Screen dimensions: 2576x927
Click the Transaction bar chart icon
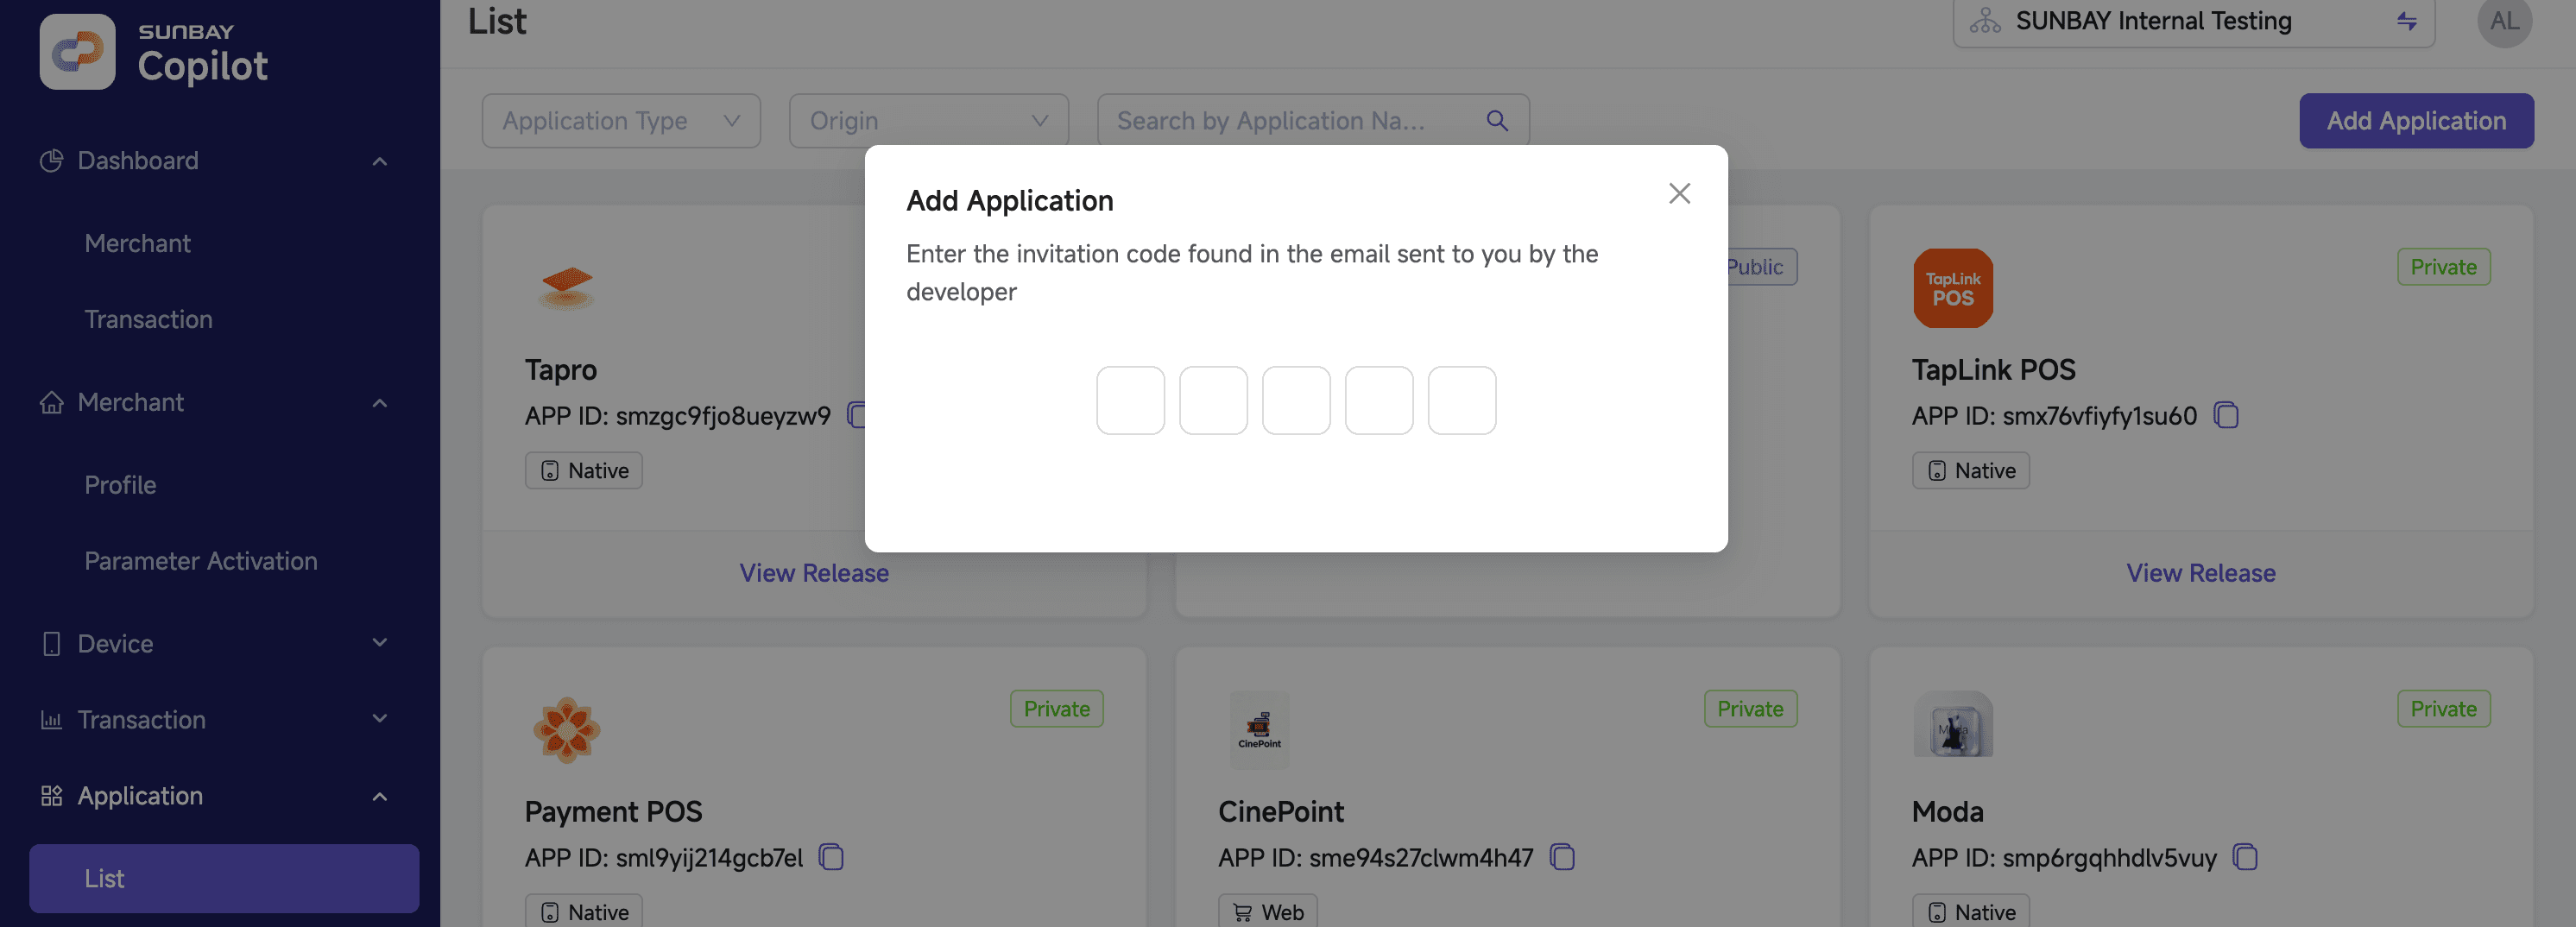pos(51,719)
